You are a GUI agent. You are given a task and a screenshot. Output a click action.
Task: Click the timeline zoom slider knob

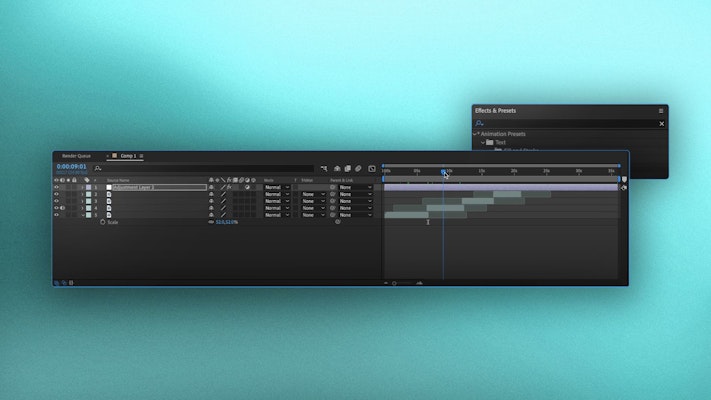394,283
